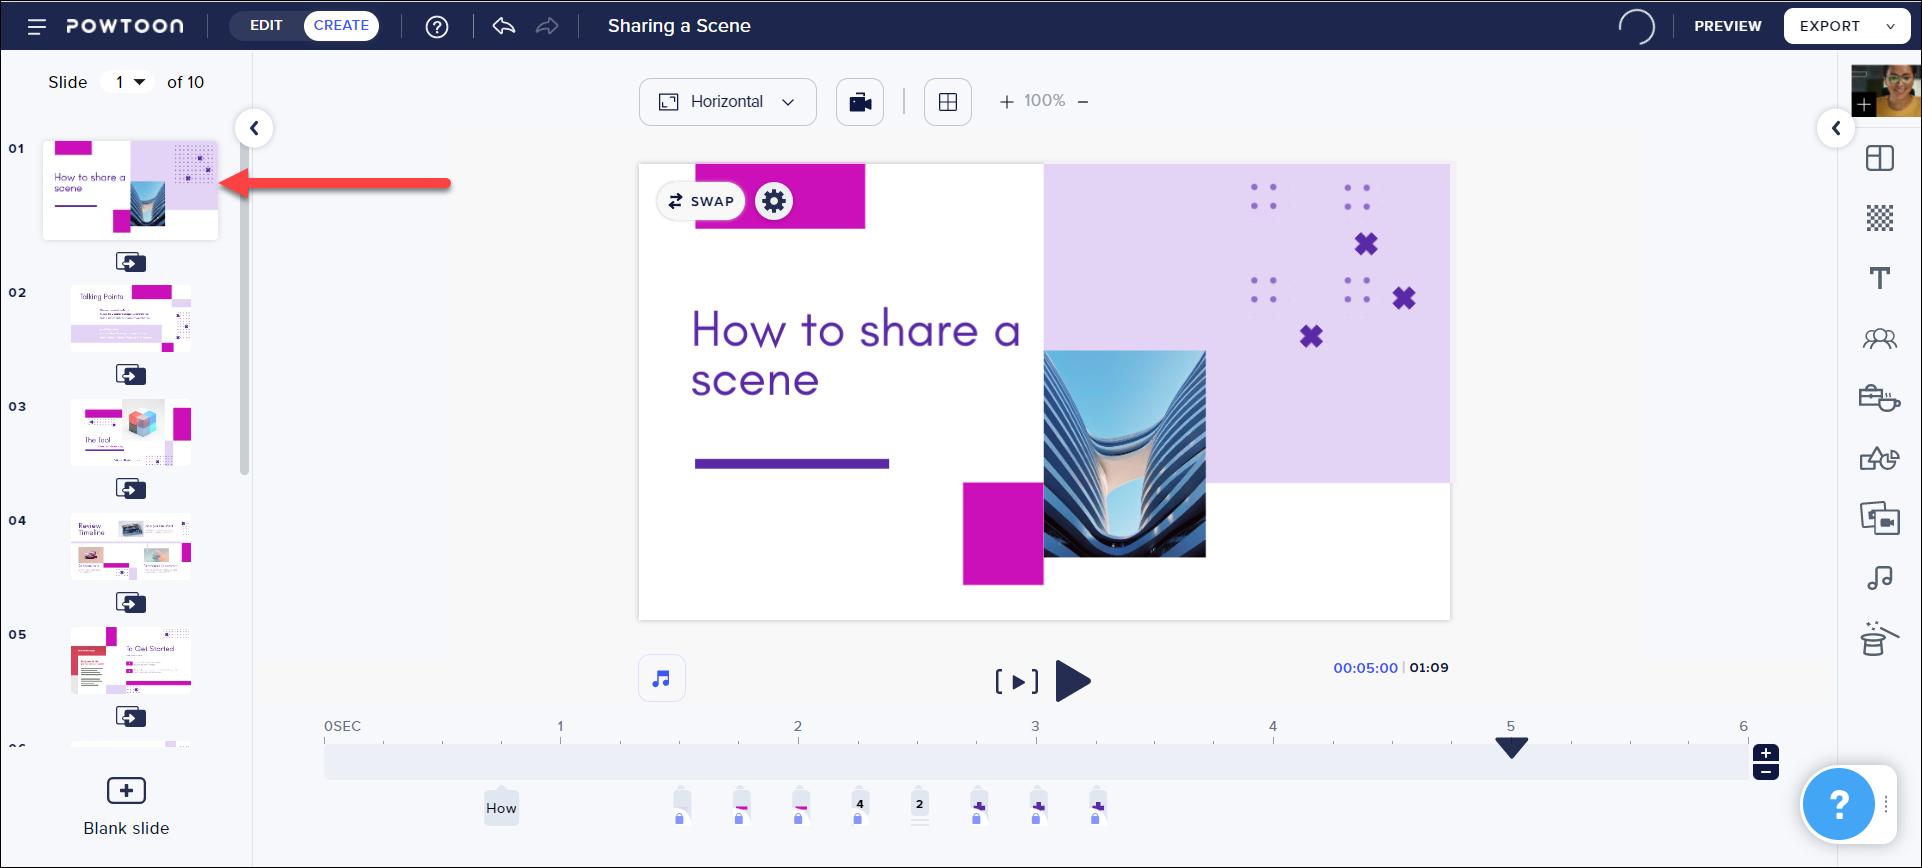Click the timeline playhead marker at 5 seconds
Viewport: 1922px width, 868px height.
coord(1511,747)
